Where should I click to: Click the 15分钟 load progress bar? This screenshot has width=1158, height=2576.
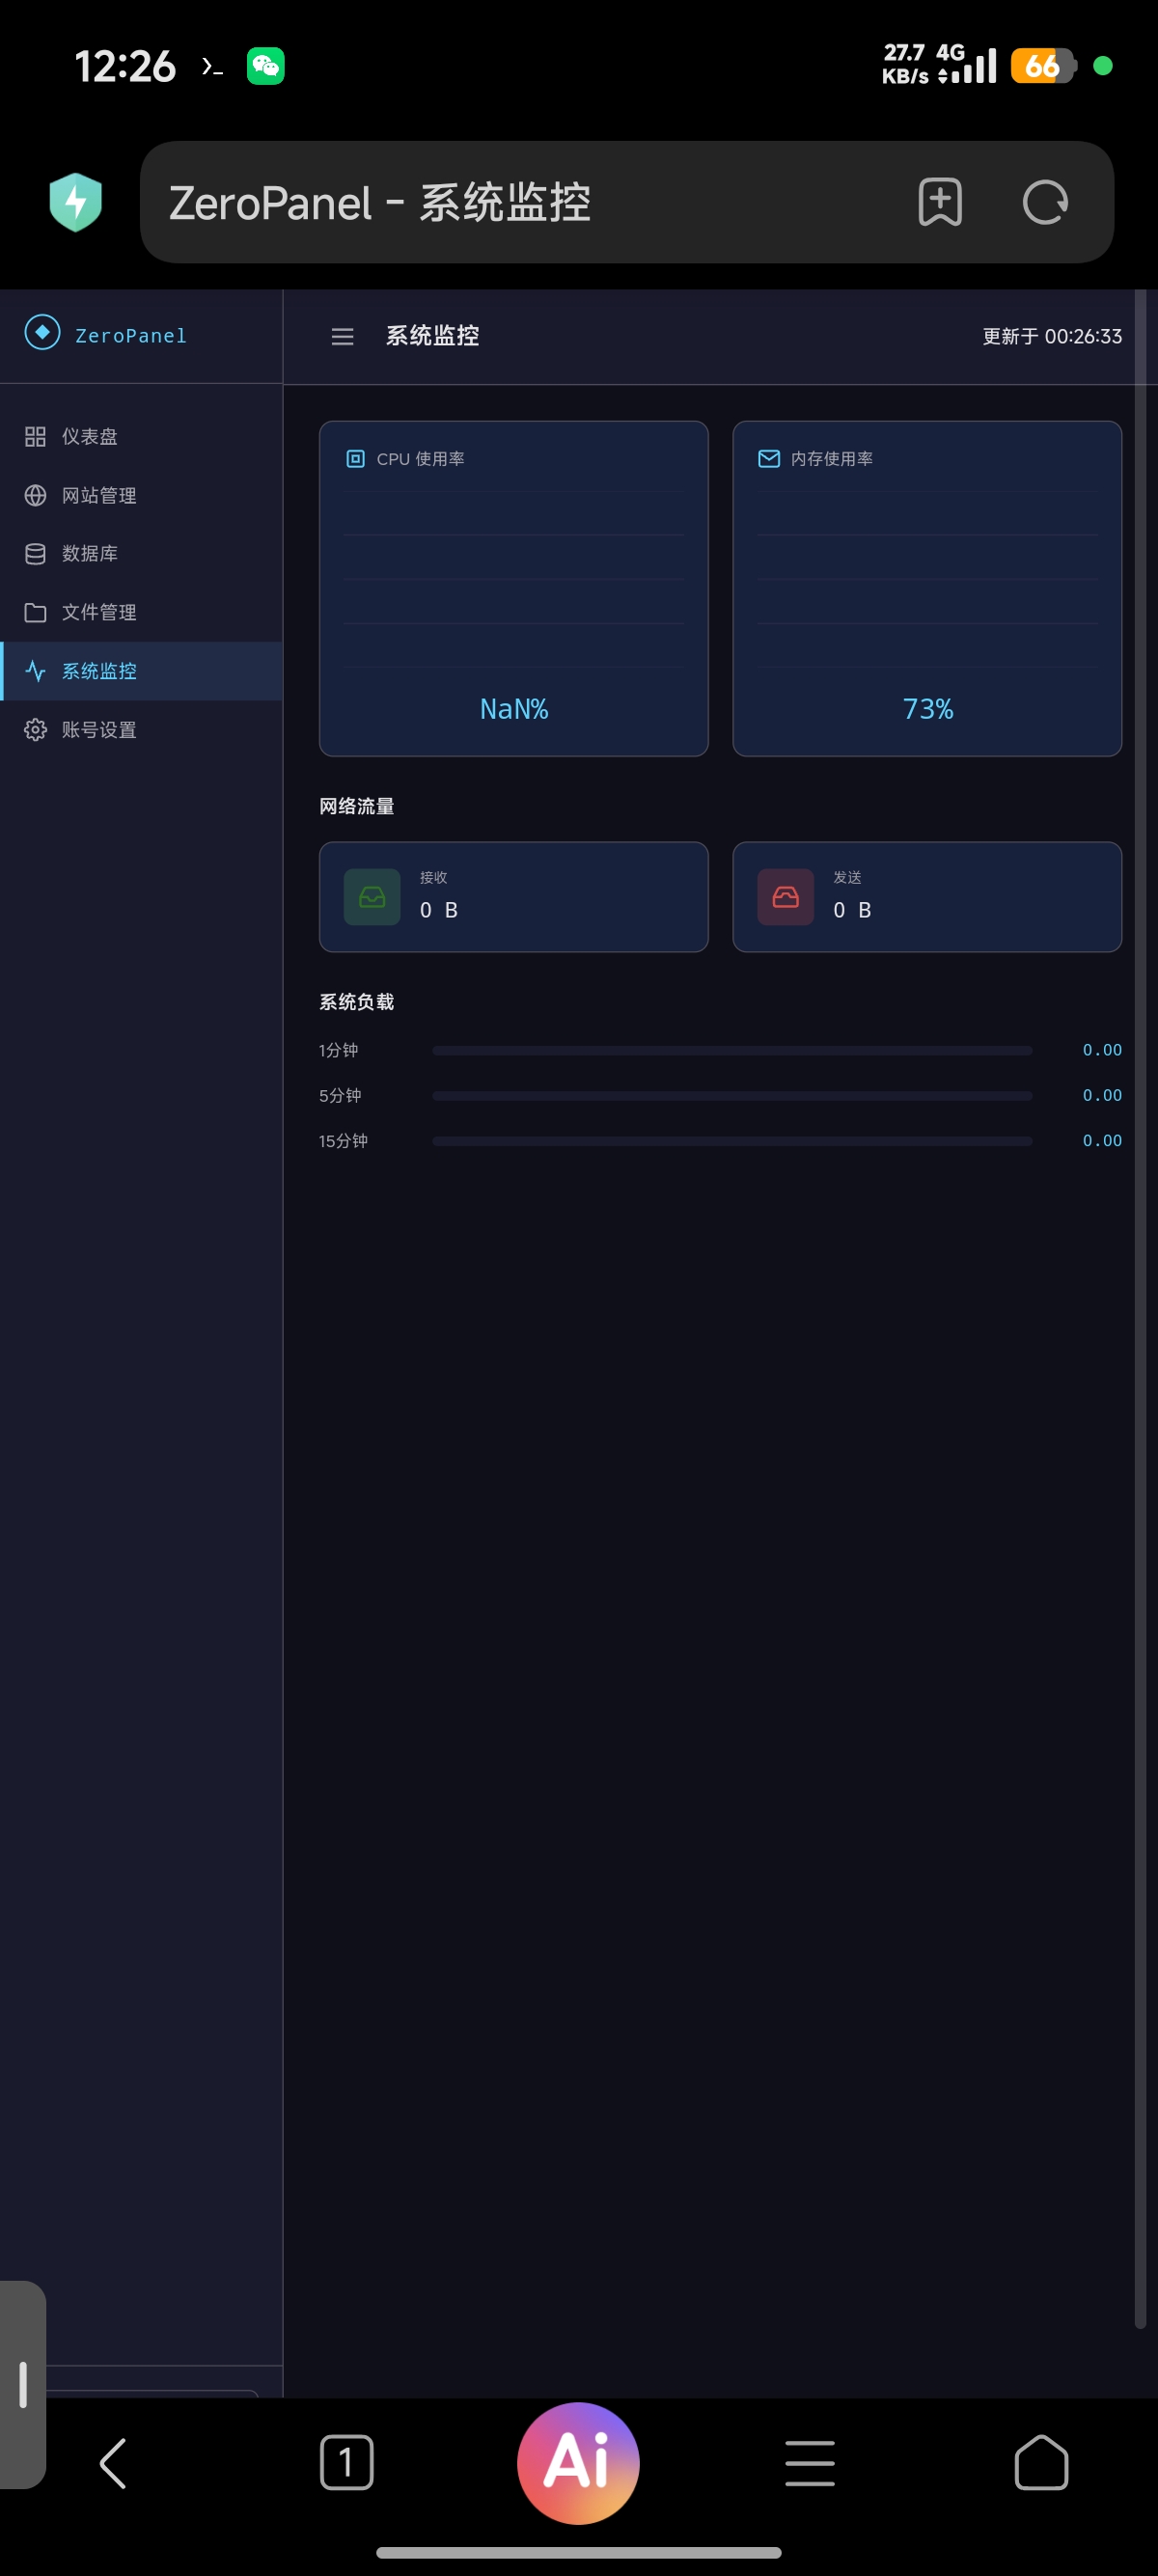(732, 1141)
